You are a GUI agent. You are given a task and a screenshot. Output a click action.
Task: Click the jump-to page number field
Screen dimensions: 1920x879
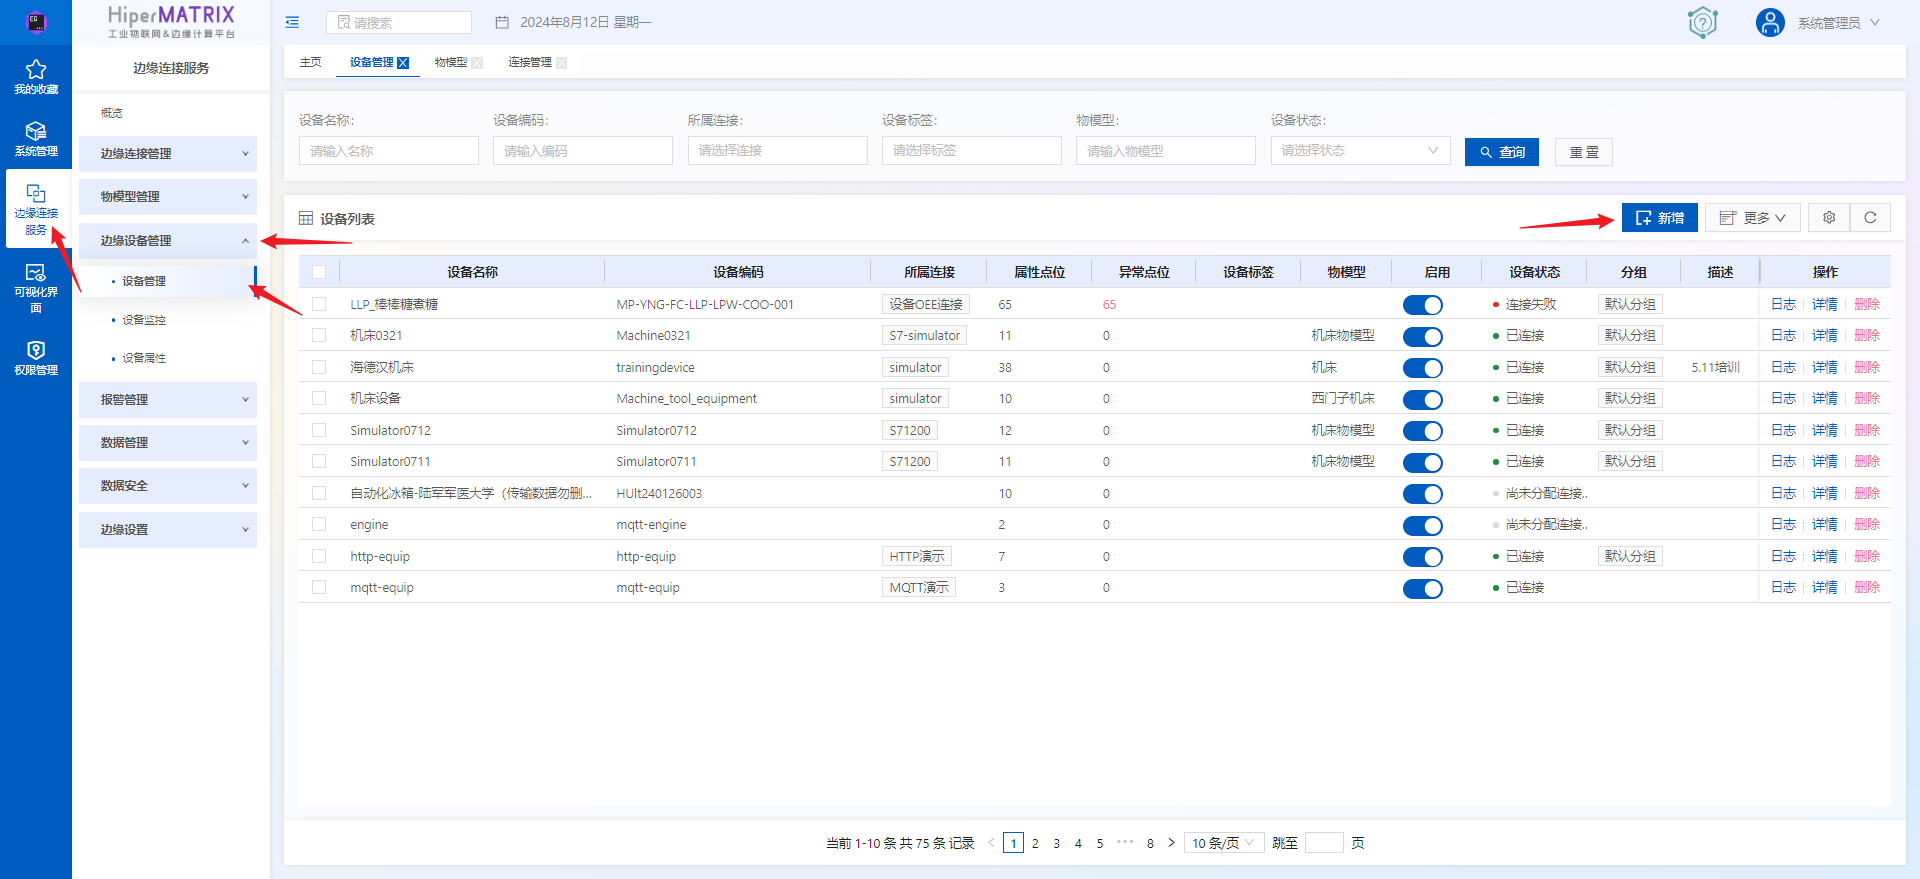click(1324, 843)
